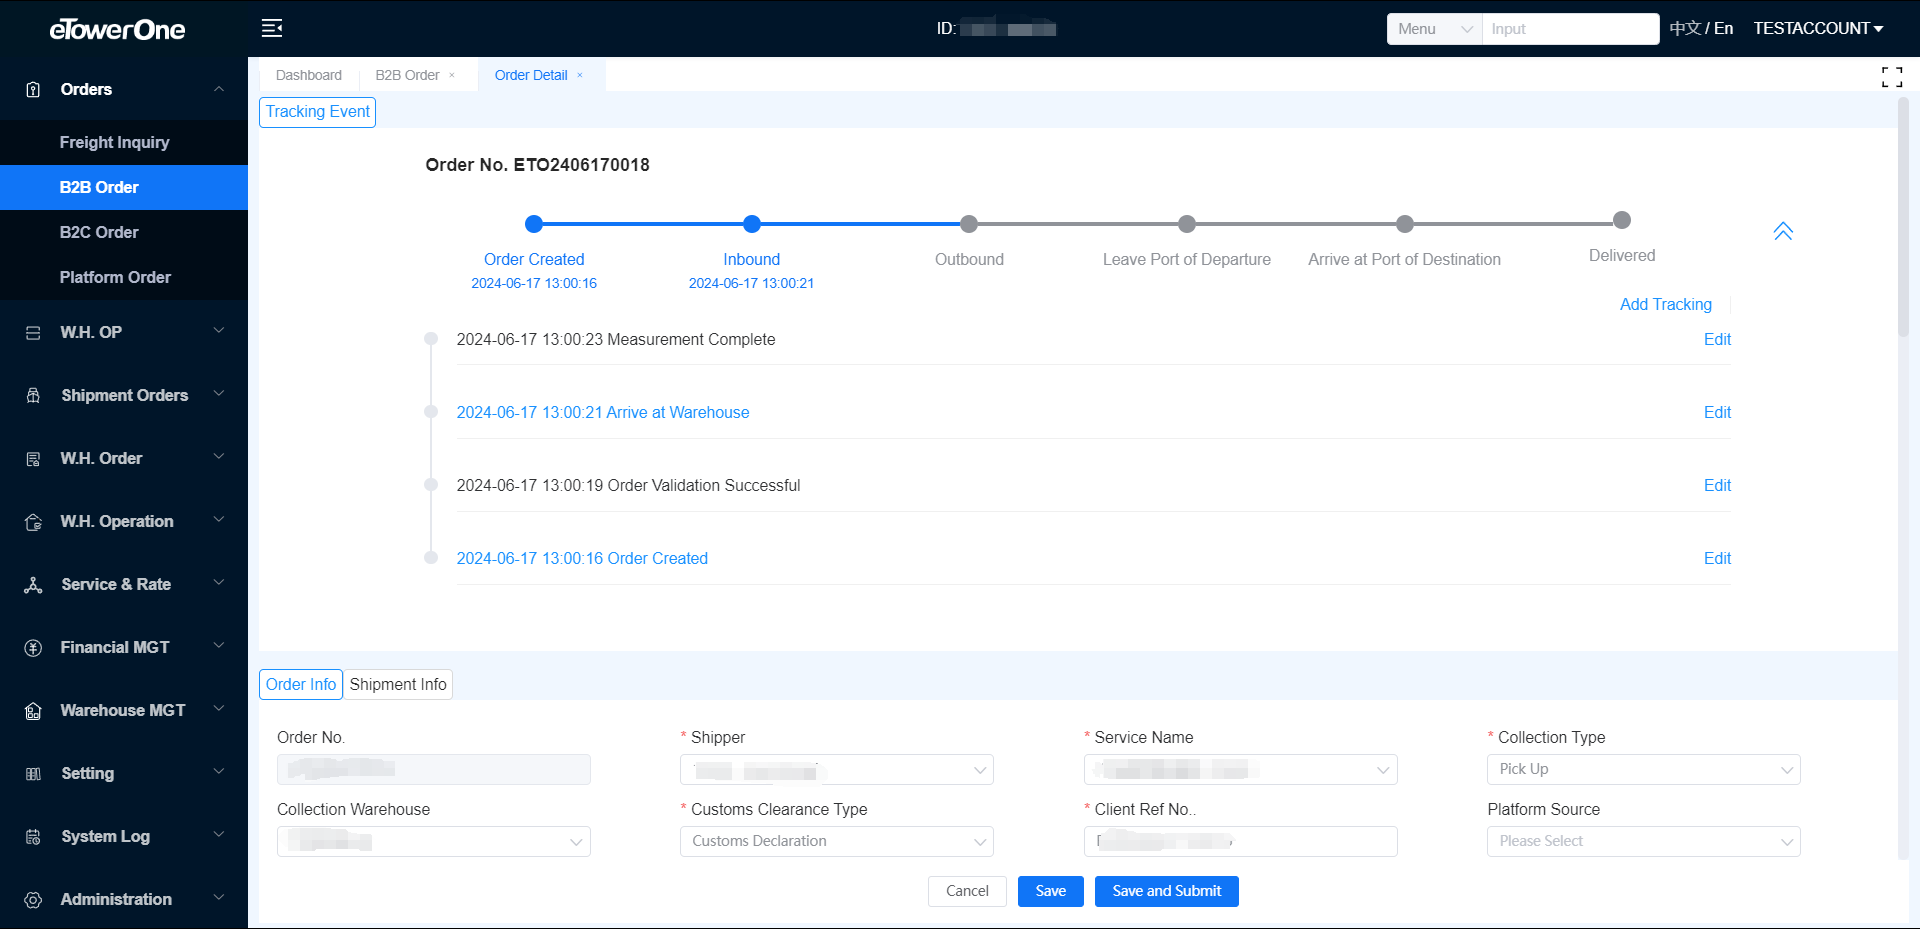Expand the W.H. OP menu
The width and height of the screenshot is (1920, 929).
pyautogui.click(x=218, y=331)
